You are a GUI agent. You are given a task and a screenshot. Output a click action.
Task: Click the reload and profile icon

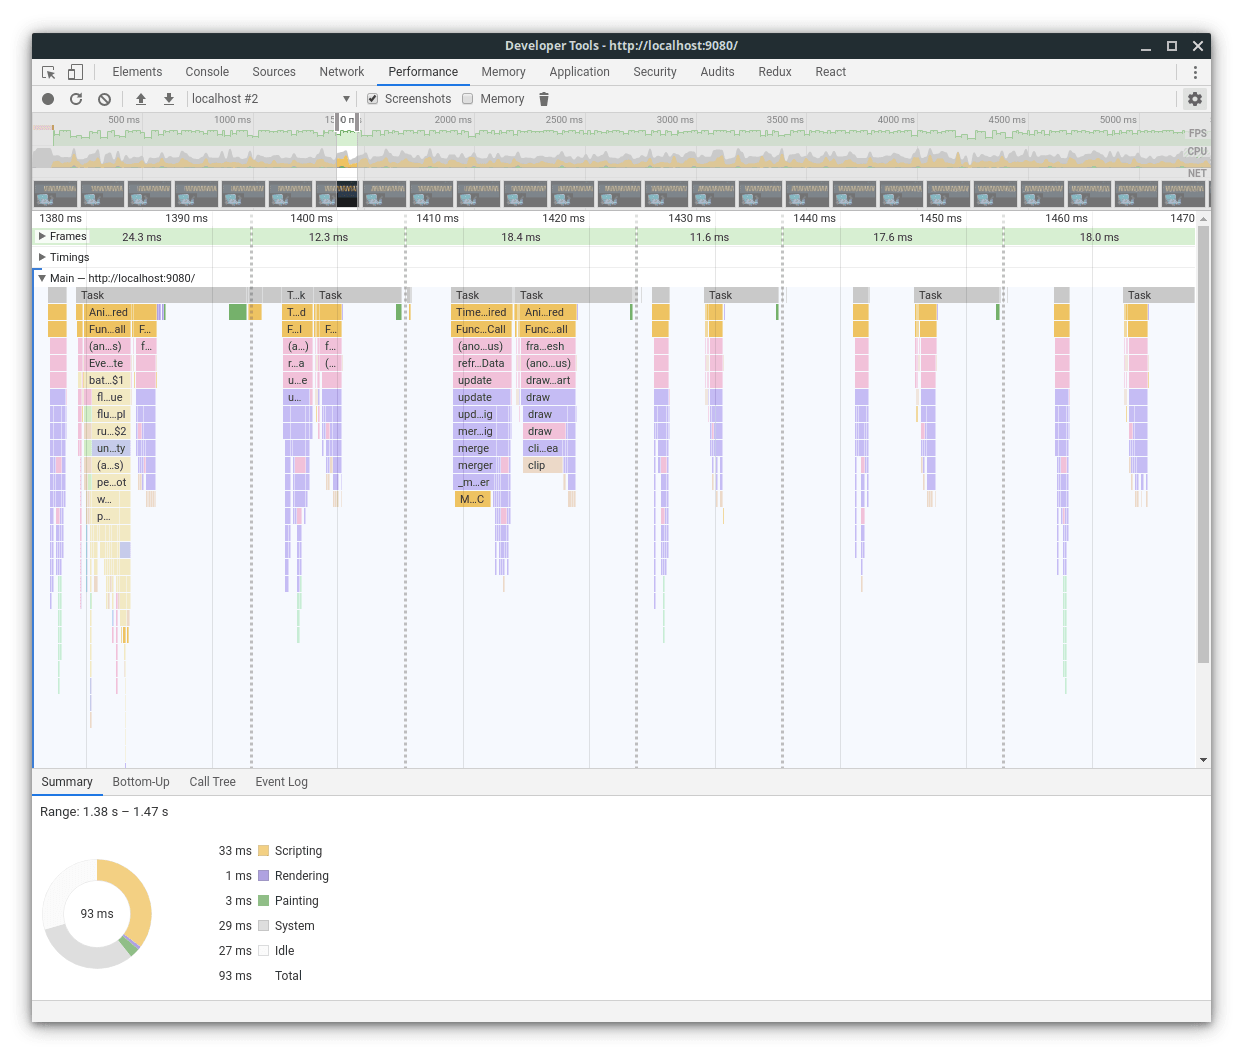(x=76, y=99)
